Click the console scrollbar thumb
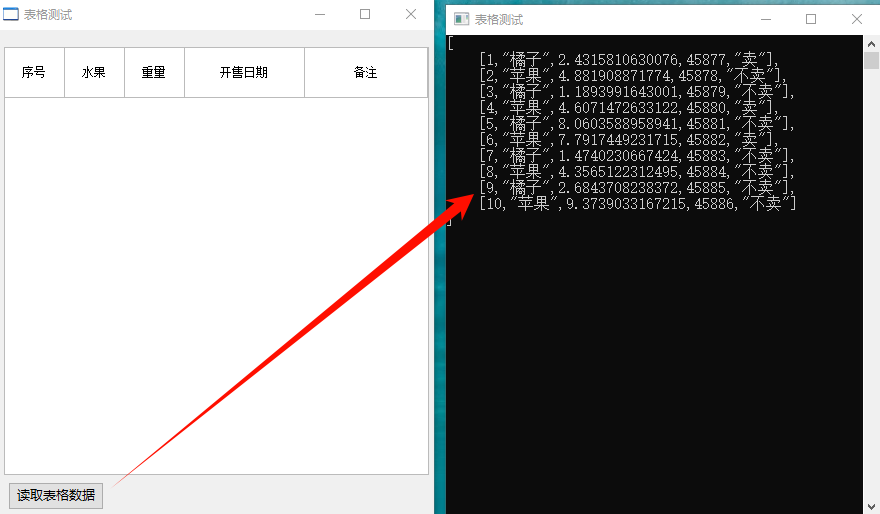This screenshot has width=880, height=514. pyautogui.click(x=871, y=60)
